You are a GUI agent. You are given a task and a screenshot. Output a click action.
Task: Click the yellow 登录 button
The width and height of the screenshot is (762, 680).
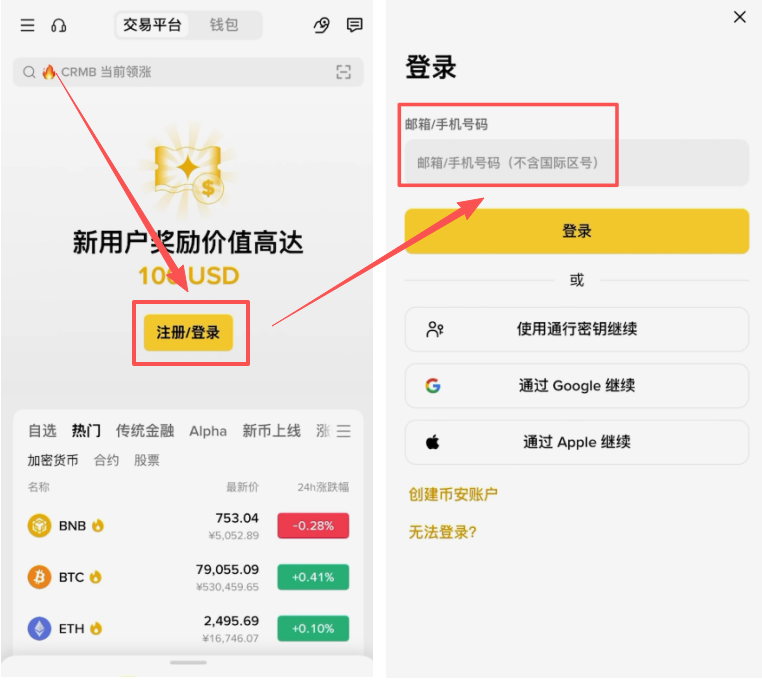point(577,231)
